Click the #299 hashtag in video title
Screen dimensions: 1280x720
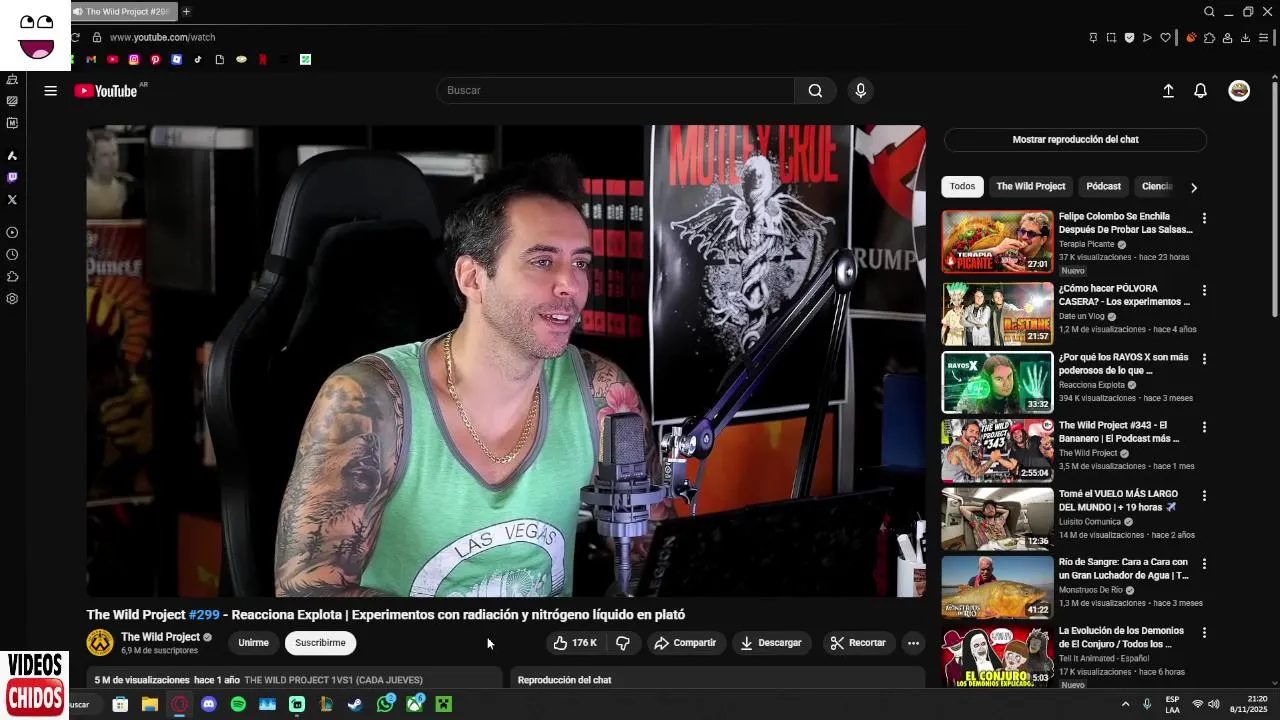pyautogui.click(x=204, y=614)
